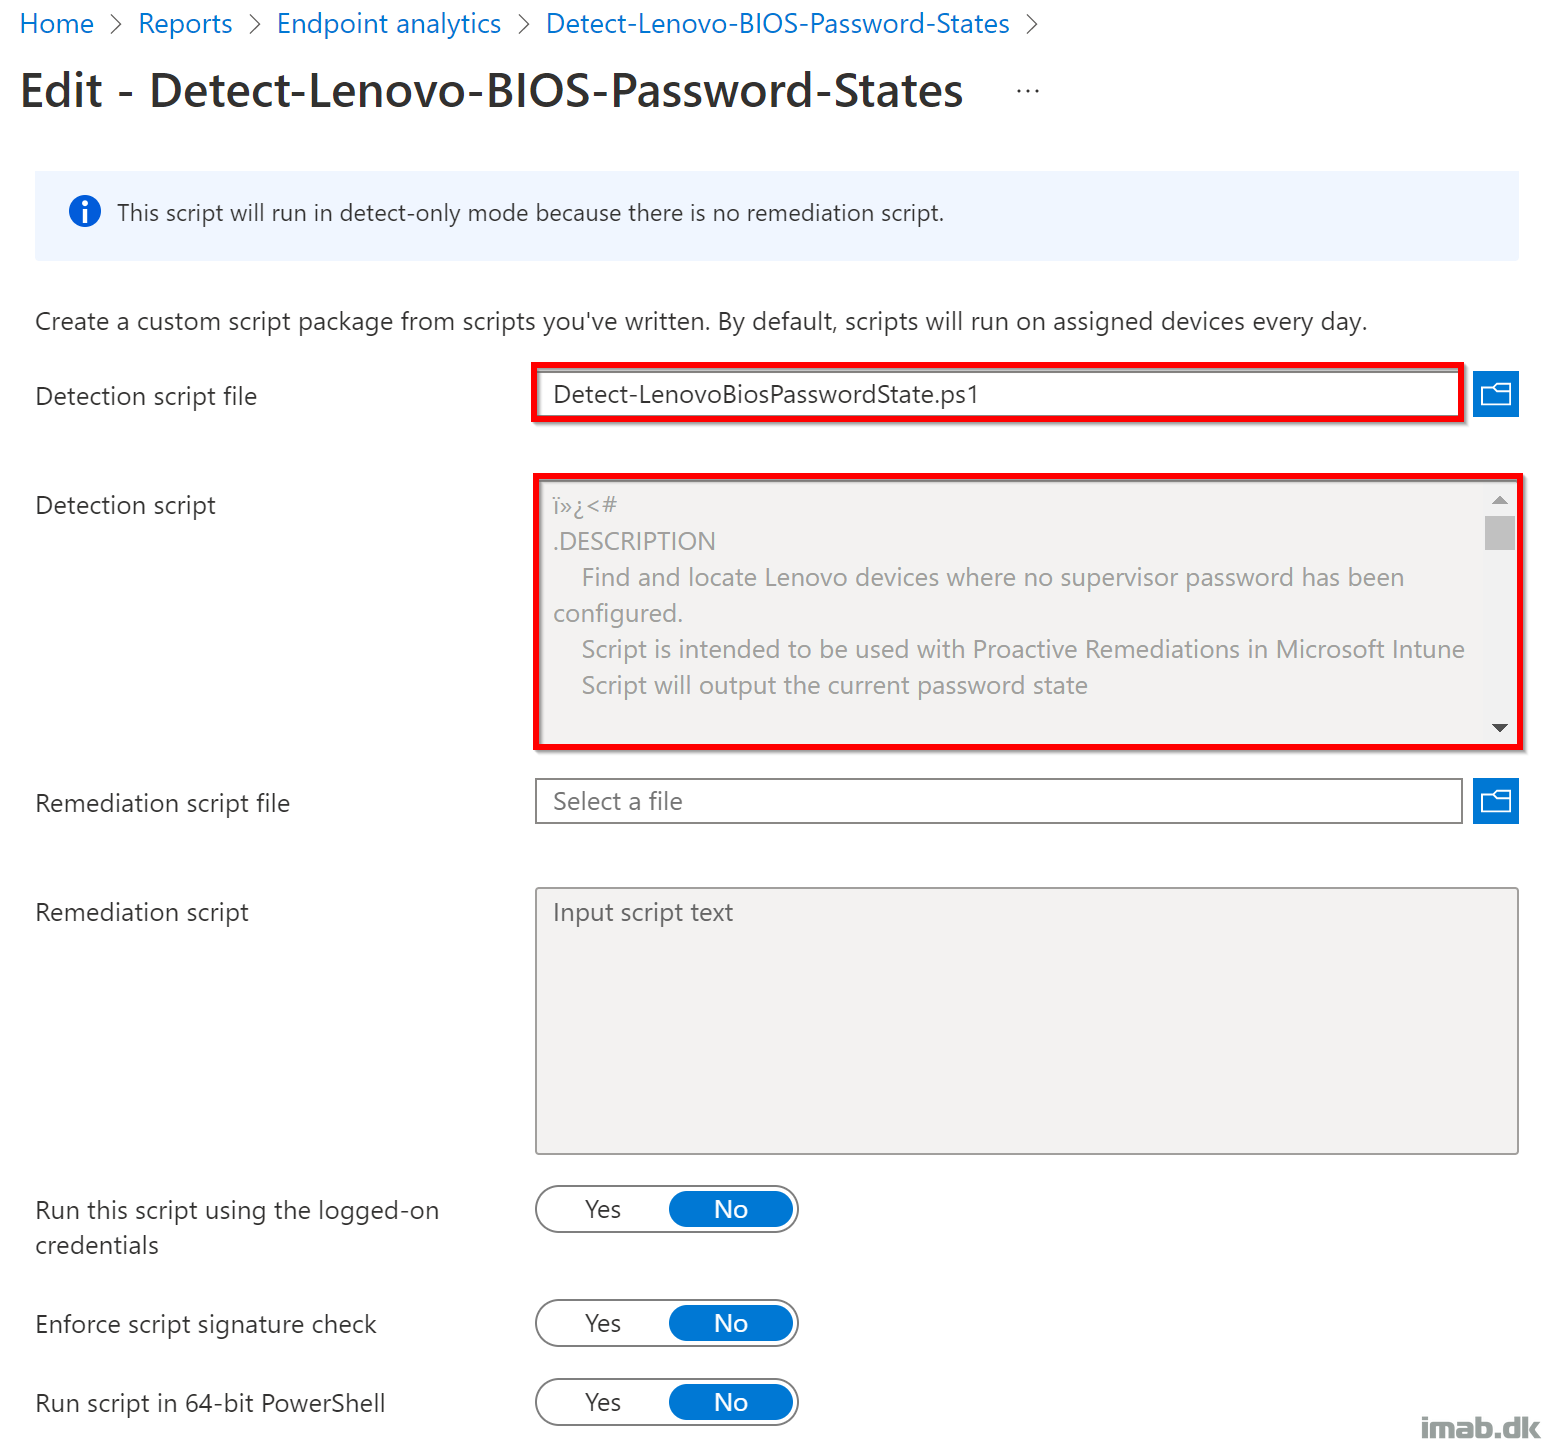1544x1440 pixels.
Task: Set enforce script signature check to No
Action: 731,1324
